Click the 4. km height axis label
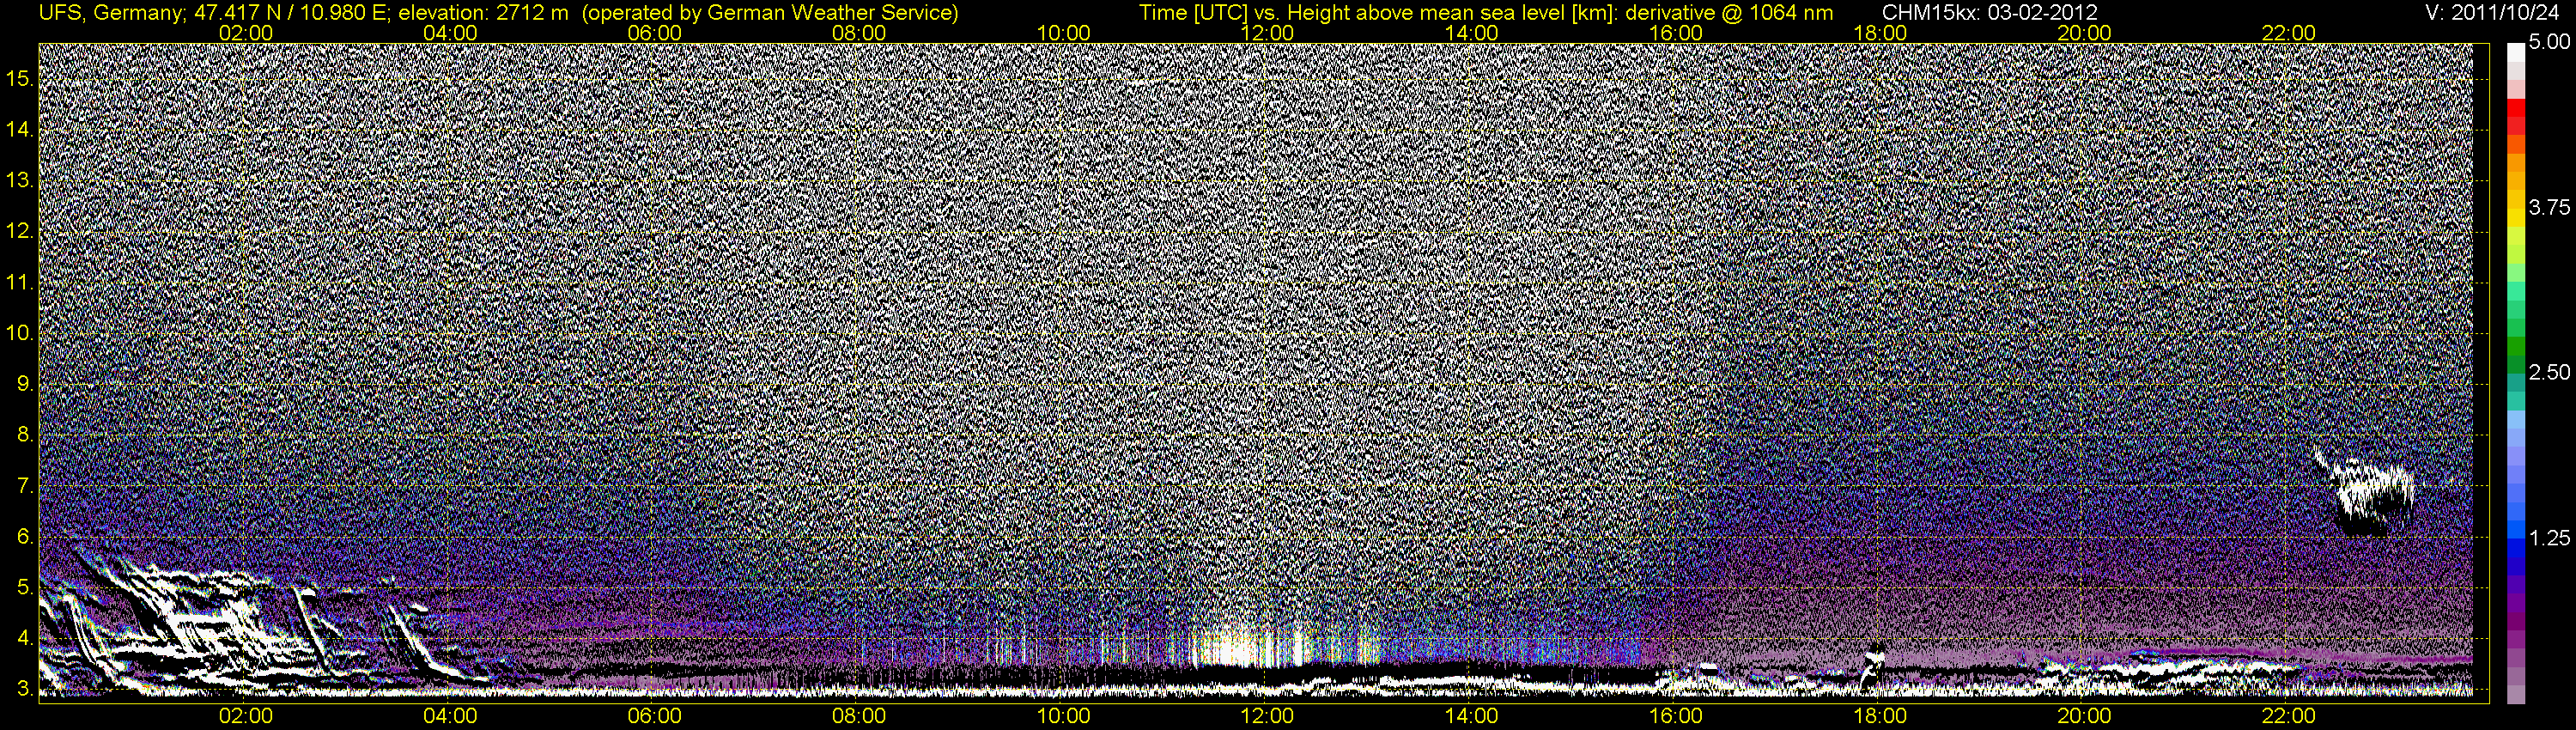This screenshot has height=730, width=2576. pyautogui.click(x=25, y=639)
